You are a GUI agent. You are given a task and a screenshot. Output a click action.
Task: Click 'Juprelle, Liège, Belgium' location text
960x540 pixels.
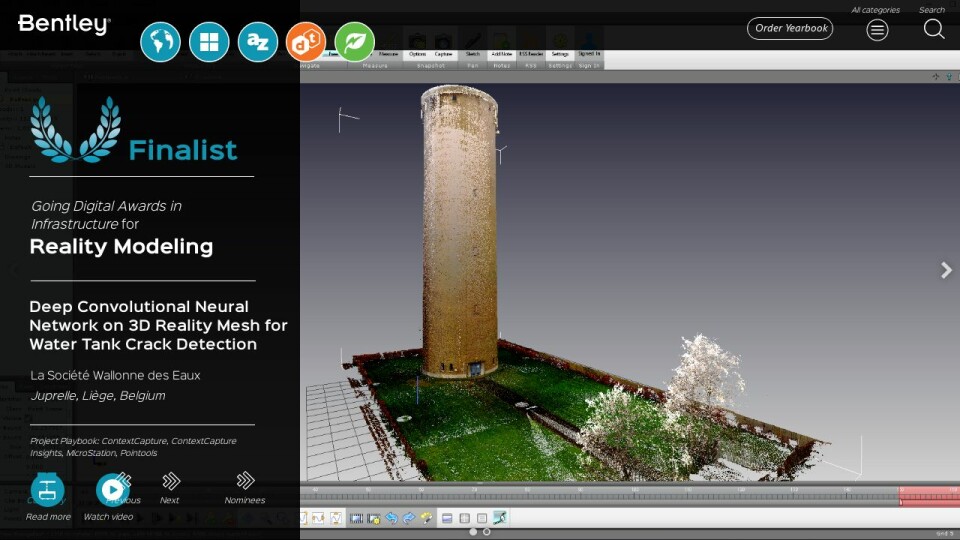98,396
